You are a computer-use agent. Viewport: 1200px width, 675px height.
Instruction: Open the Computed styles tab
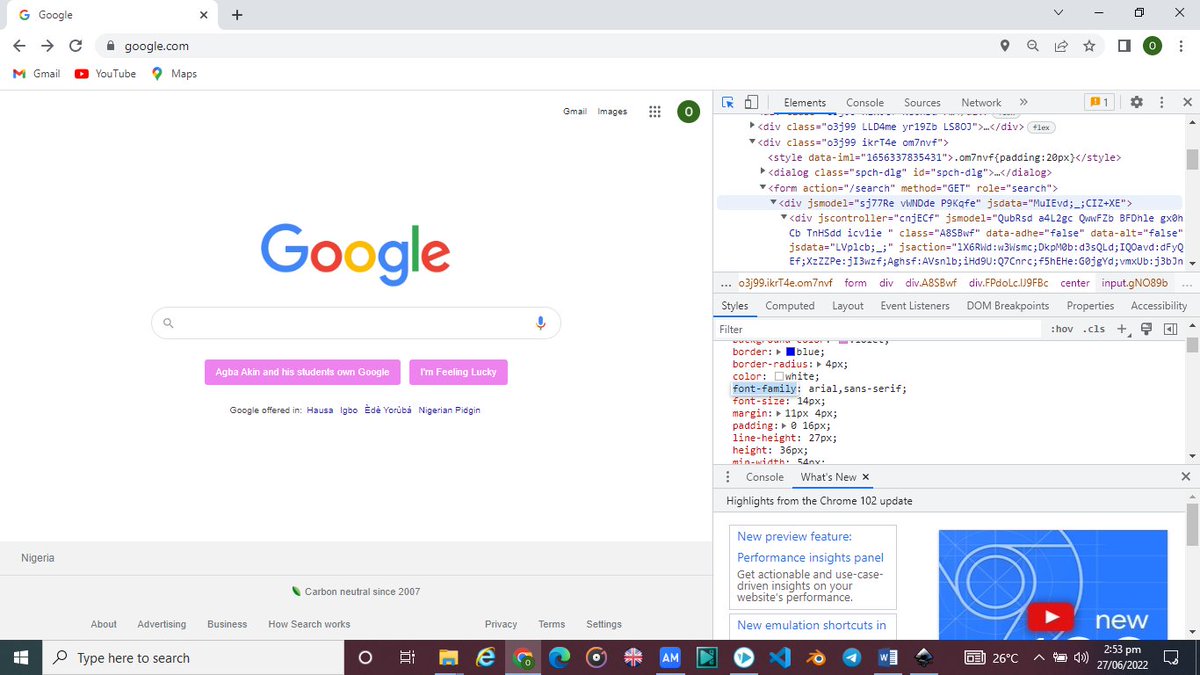point(790,306)
